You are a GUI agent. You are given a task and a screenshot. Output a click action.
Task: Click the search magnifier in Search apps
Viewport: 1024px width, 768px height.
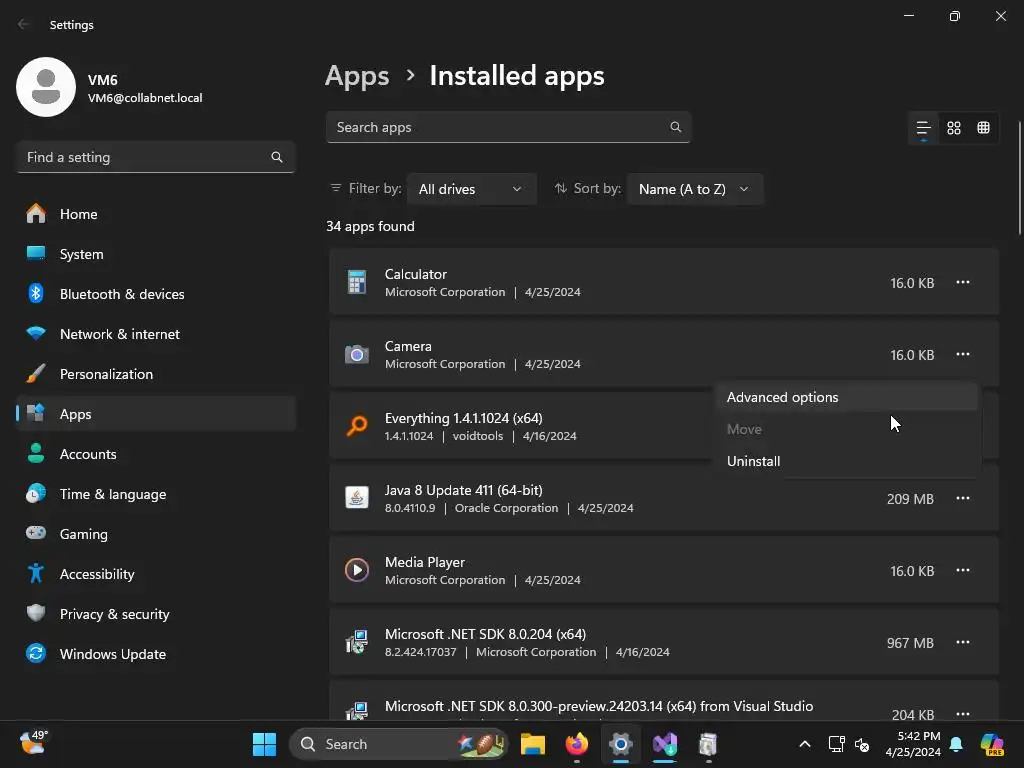(x=676, y=127)
